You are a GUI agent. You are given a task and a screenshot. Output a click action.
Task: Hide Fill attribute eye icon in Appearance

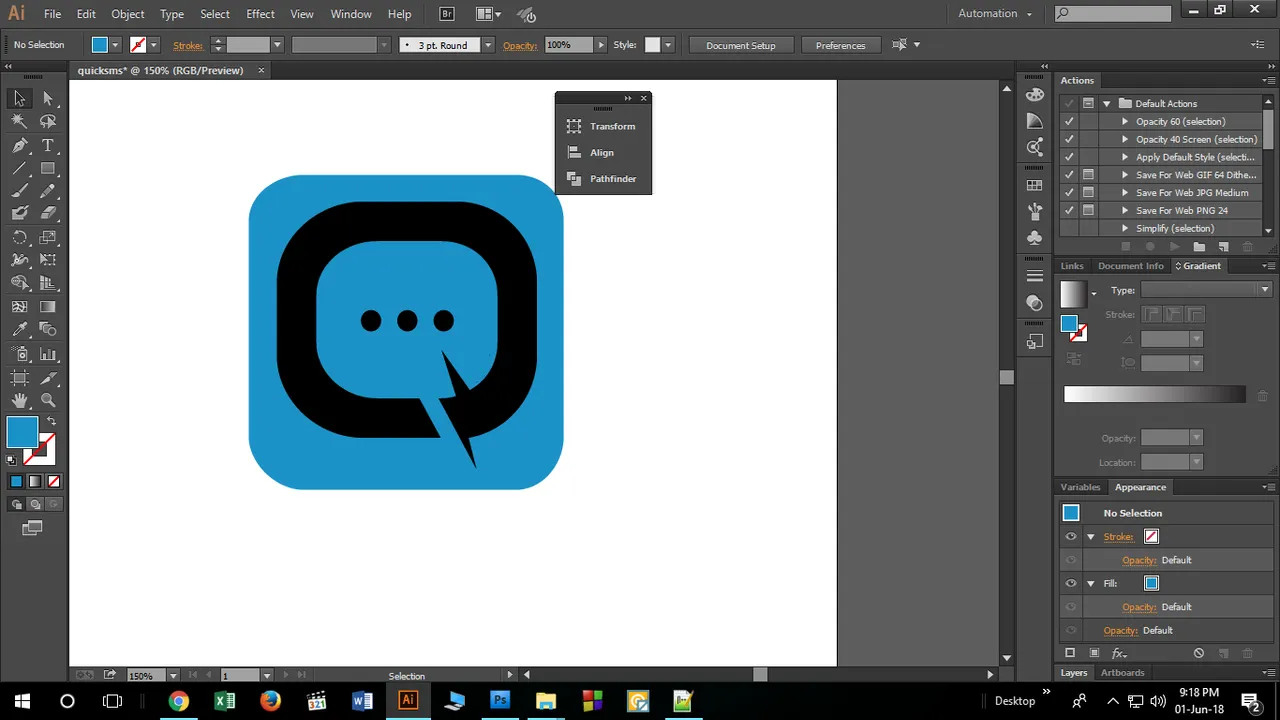tap(1071, 583)
